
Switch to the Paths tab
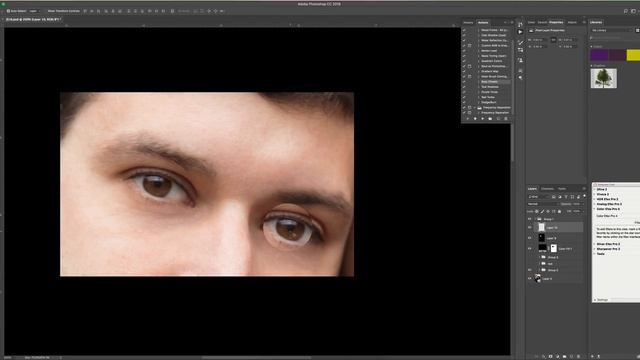(x=562, y=189)
